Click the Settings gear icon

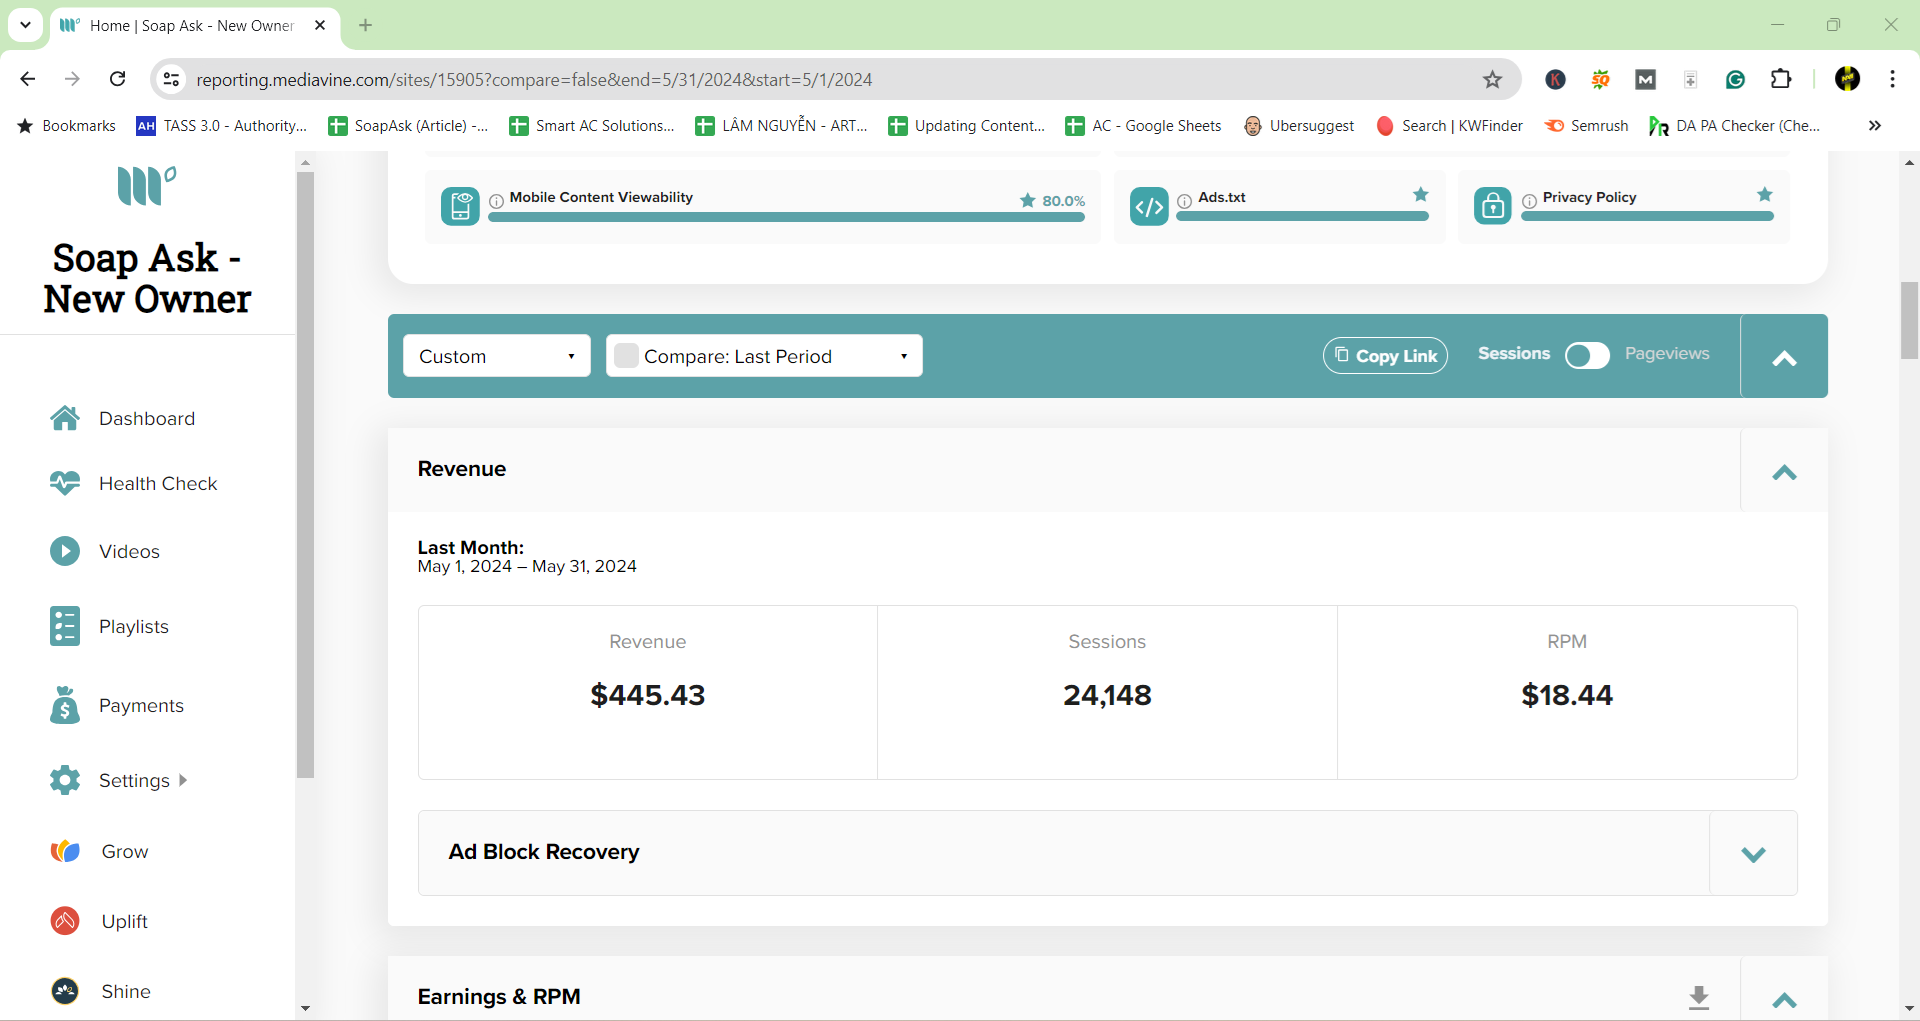point(65,780)
